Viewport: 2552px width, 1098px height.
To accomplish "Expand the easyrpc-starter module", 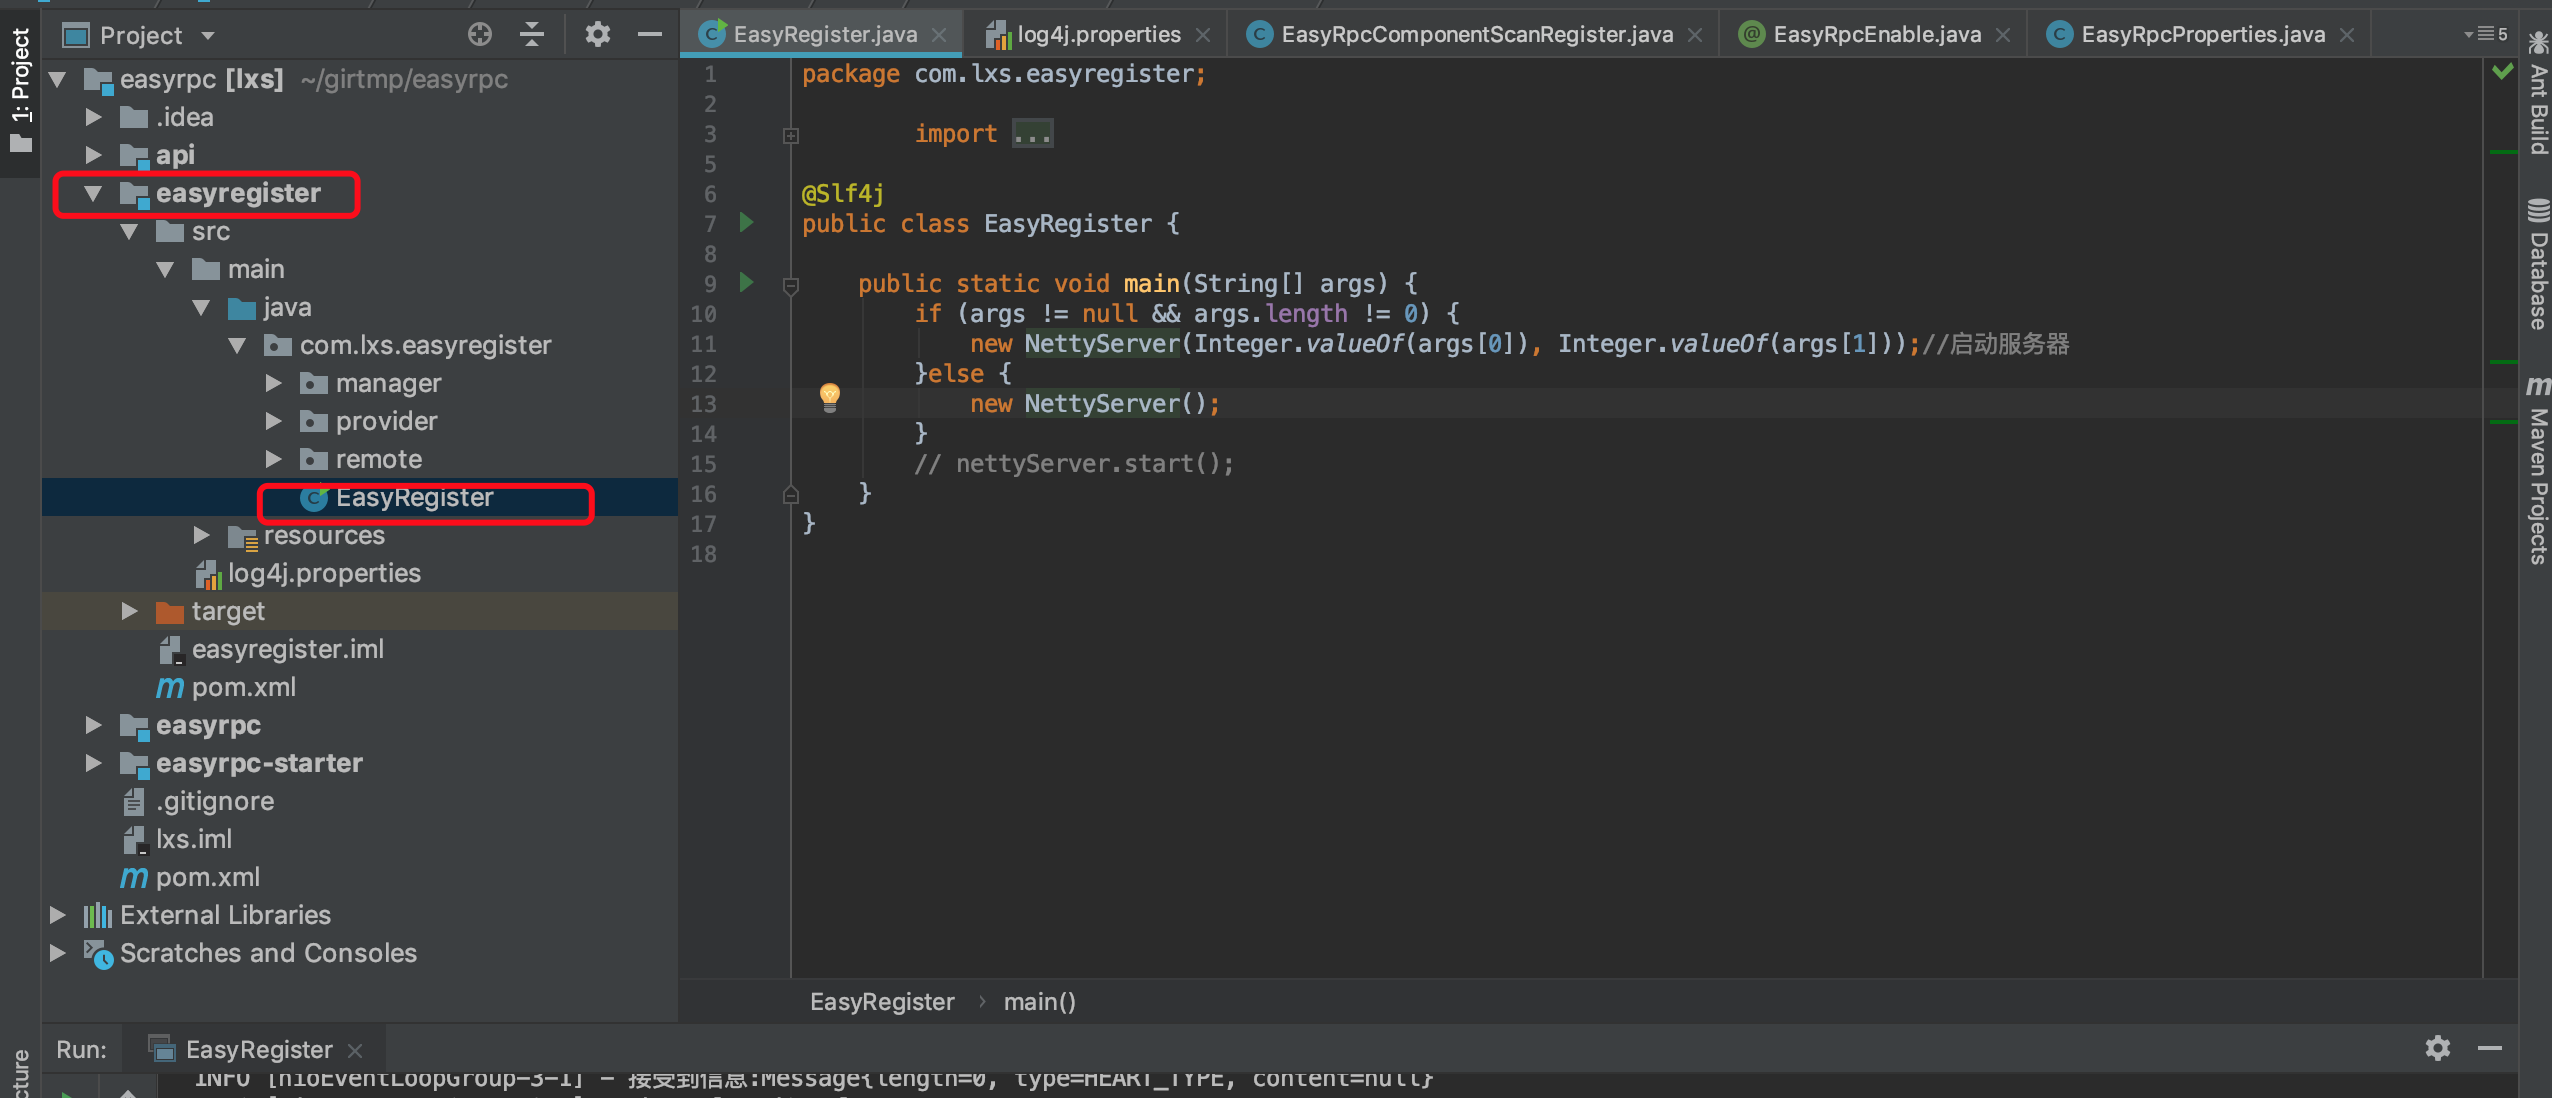I will [x=94, y=763].
